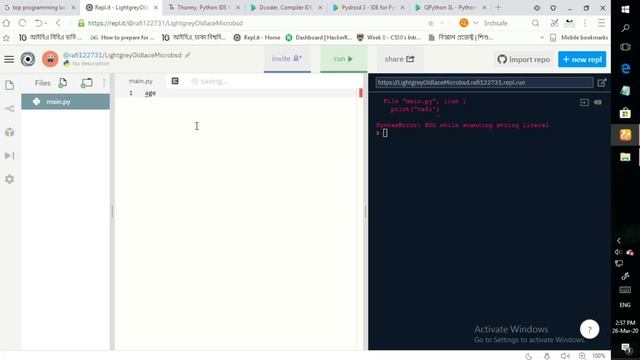Add a new file in the Files panel

[63, 83]
